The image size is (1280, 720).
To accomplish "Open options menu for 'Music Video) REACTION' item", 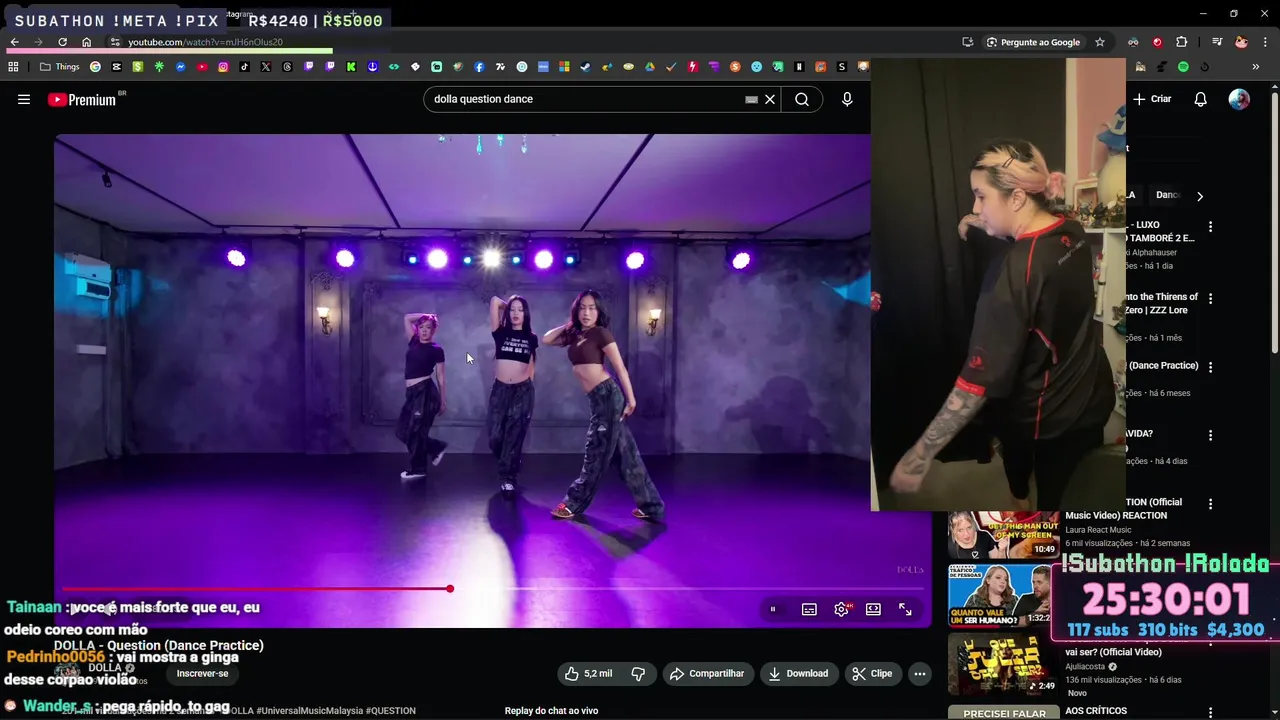I will pyautogui.click(x=1210, y=504).
